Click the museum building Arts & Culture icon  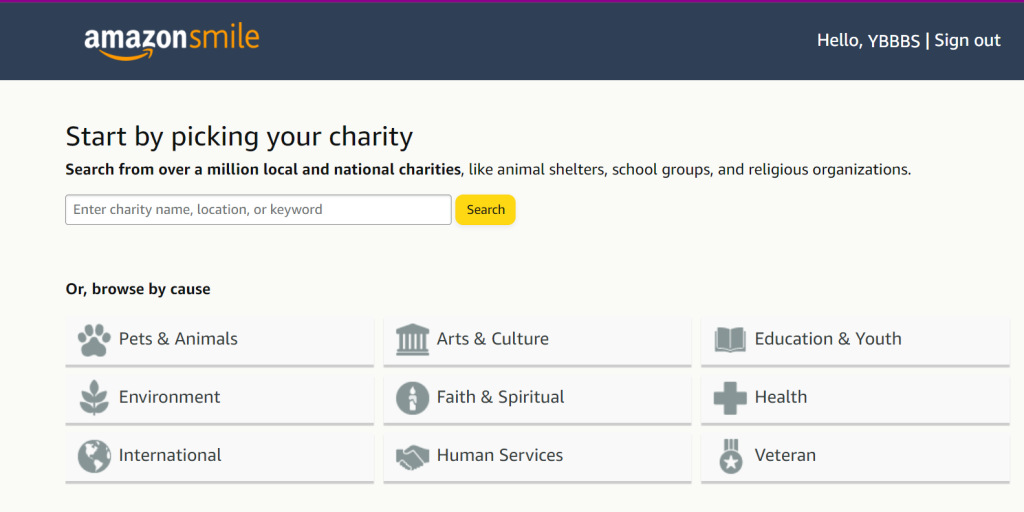pos(412,340)
